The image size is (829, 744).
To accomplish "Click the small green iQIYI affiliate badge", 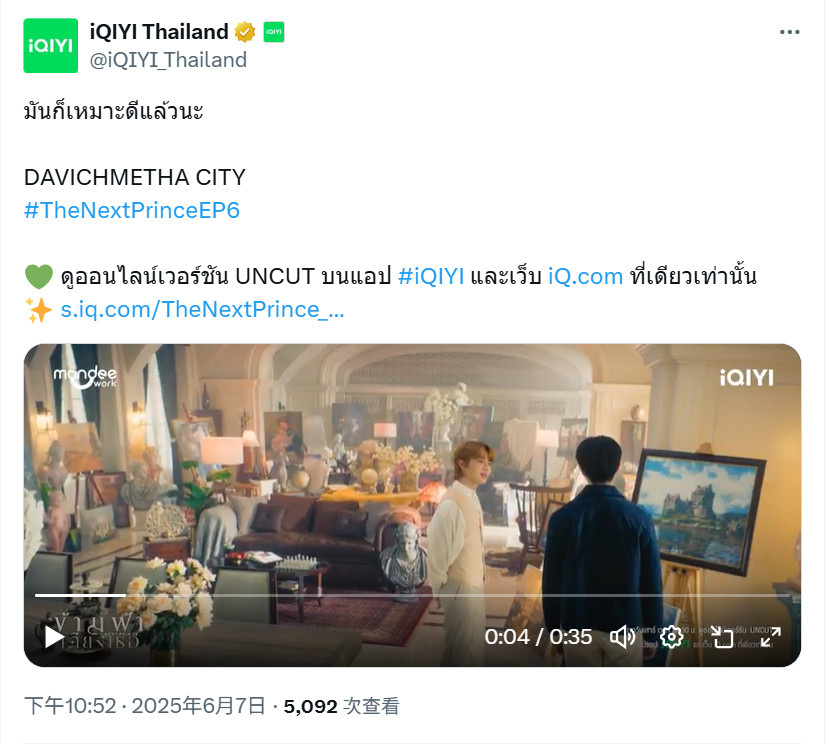I will 273,32.
